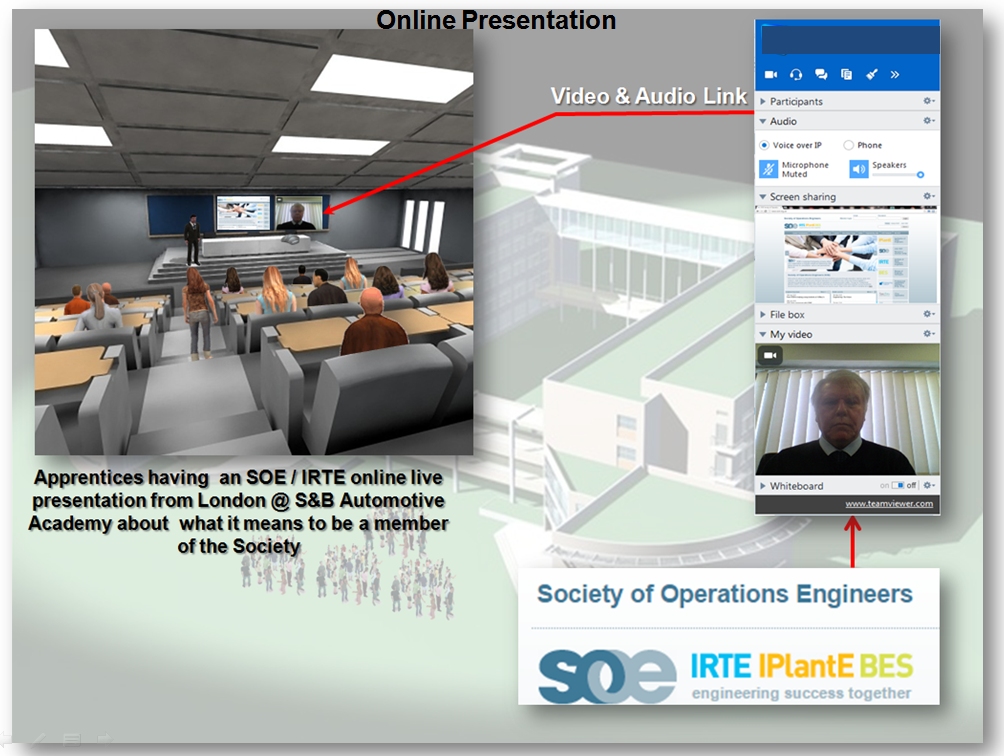This screenshot has height=756, width=1004.
Task: Click the file box documents toolbar icon
Action: coord(846,75)
